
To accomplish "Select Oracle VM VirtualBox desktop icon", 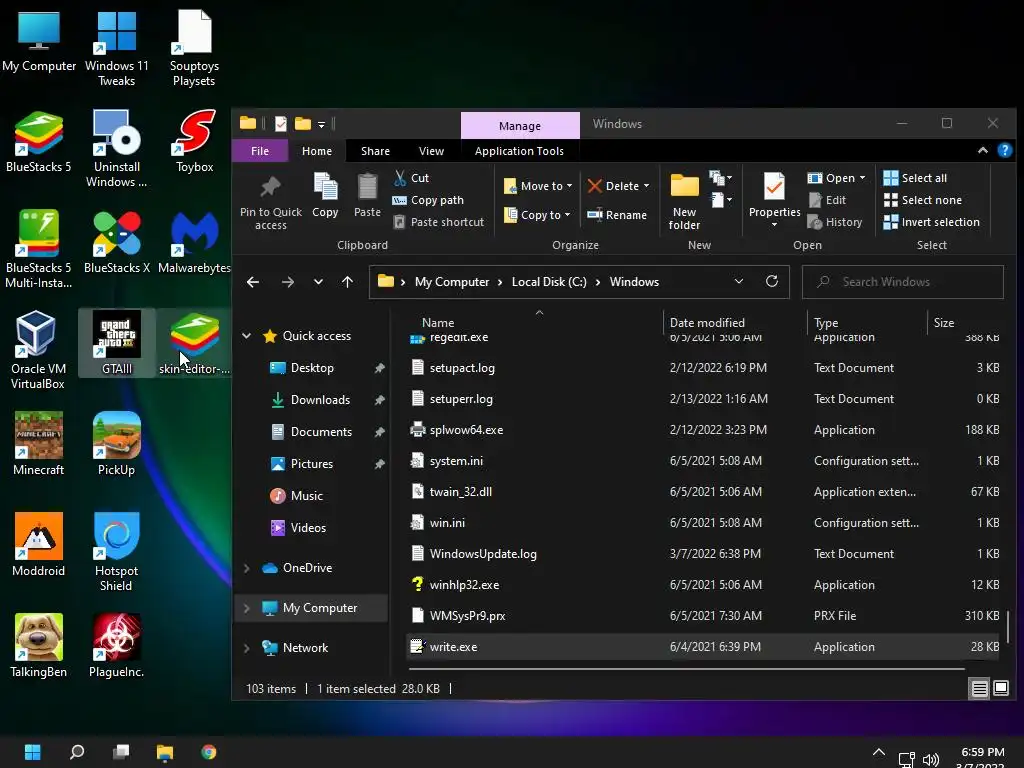I will tap(38, 350).
